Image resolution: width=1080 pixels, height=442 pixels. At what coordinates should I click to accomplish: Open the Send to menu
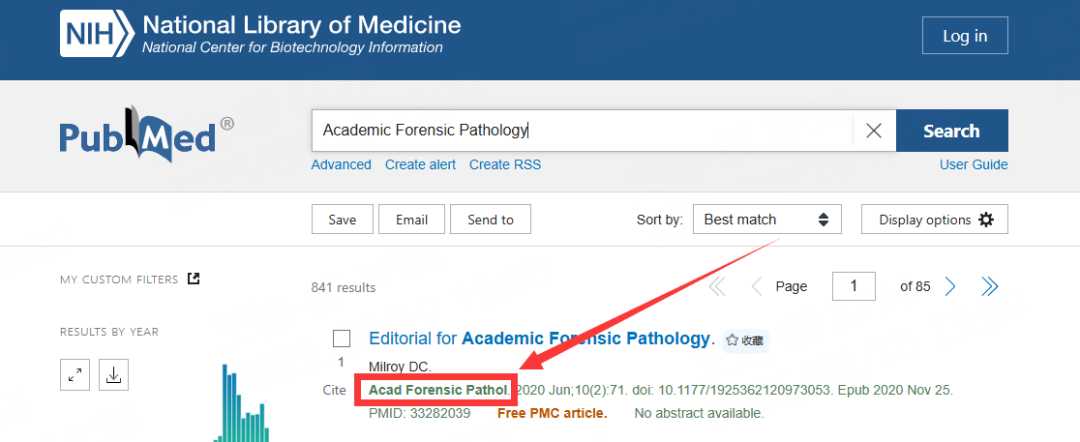[x=490, y=220]
